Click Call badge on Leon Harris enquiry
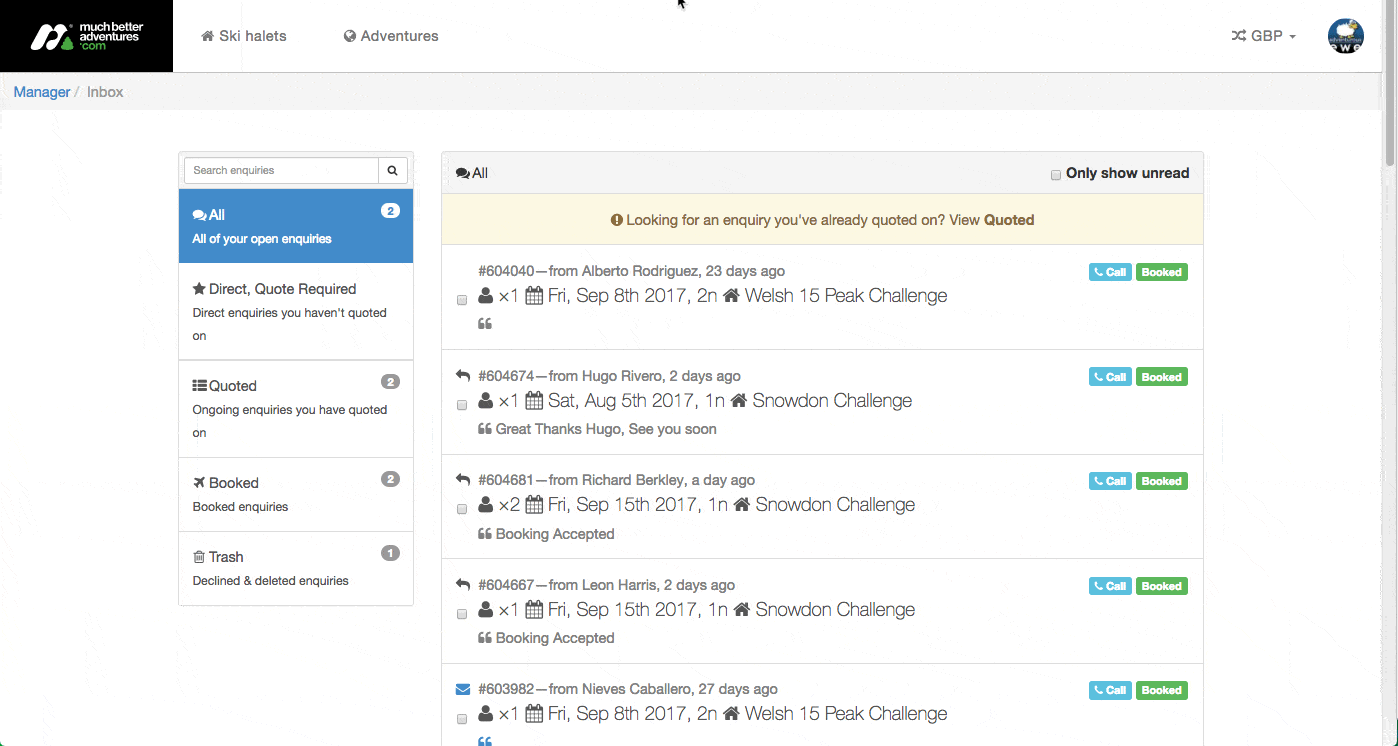1398x746 pixels. pos(1110,586)
